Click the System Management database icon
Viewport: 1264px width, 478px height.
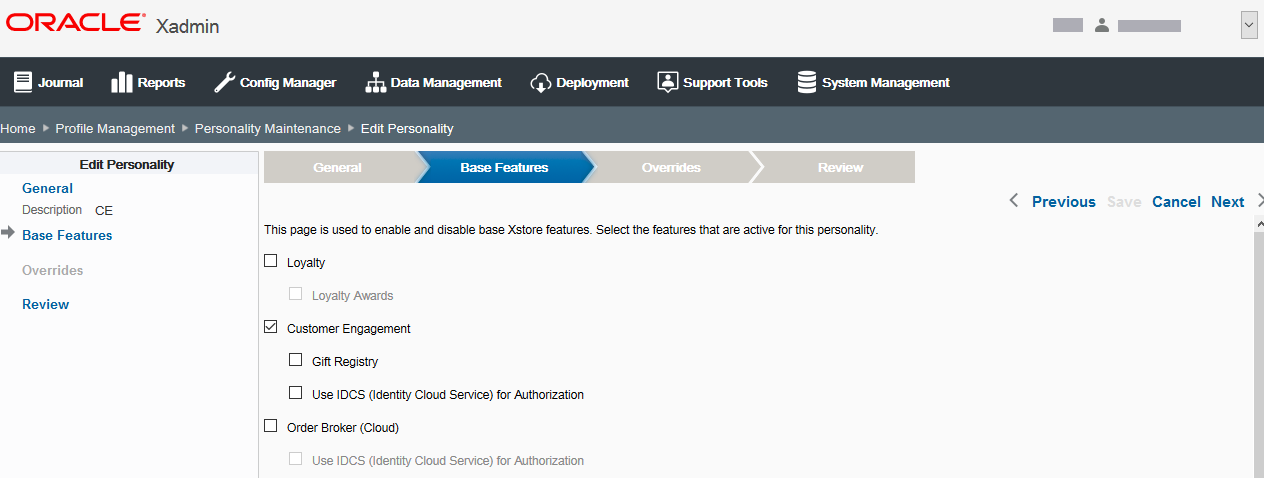(807, 82)
